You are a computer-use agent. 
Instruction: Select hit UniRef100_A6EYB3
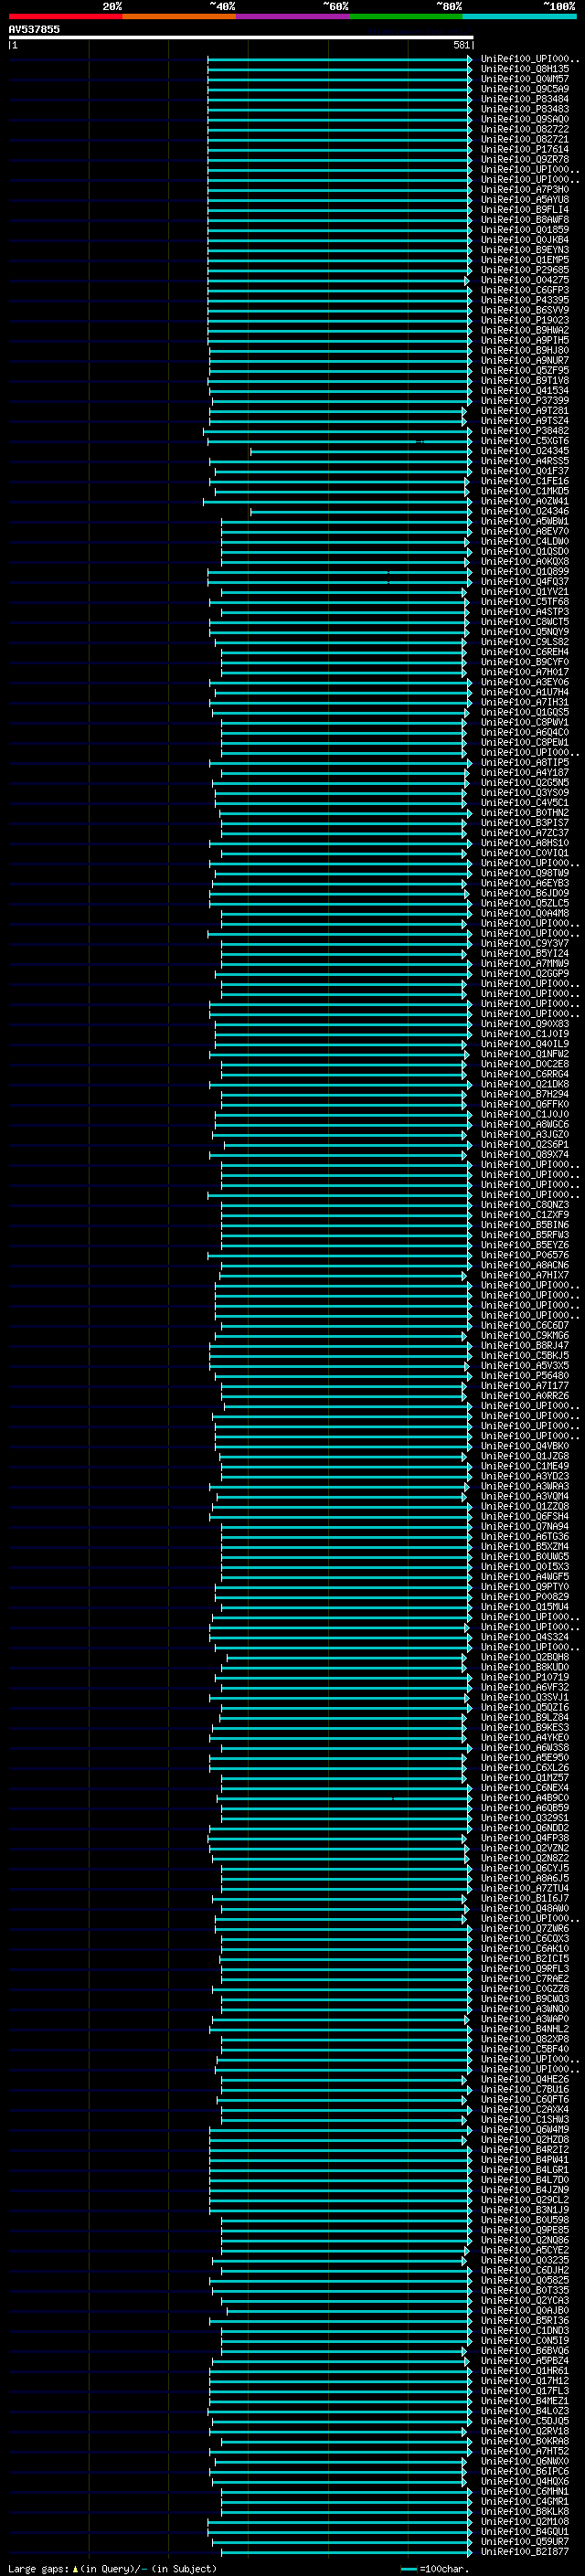pos(524,883)
